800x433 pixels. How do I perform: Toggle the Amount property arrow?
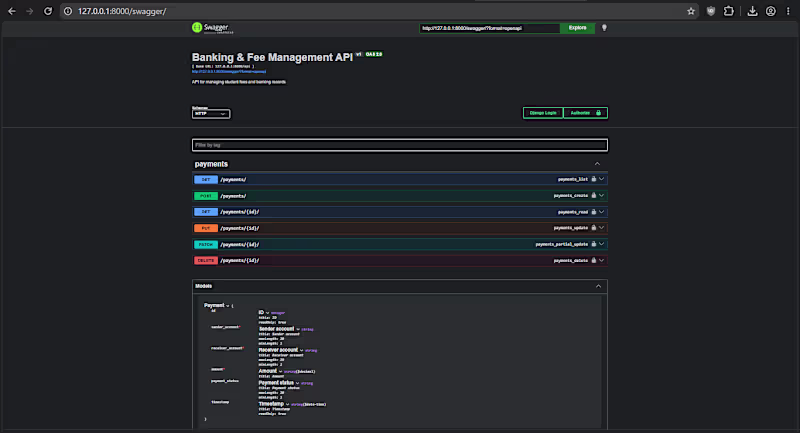point(281,371)
